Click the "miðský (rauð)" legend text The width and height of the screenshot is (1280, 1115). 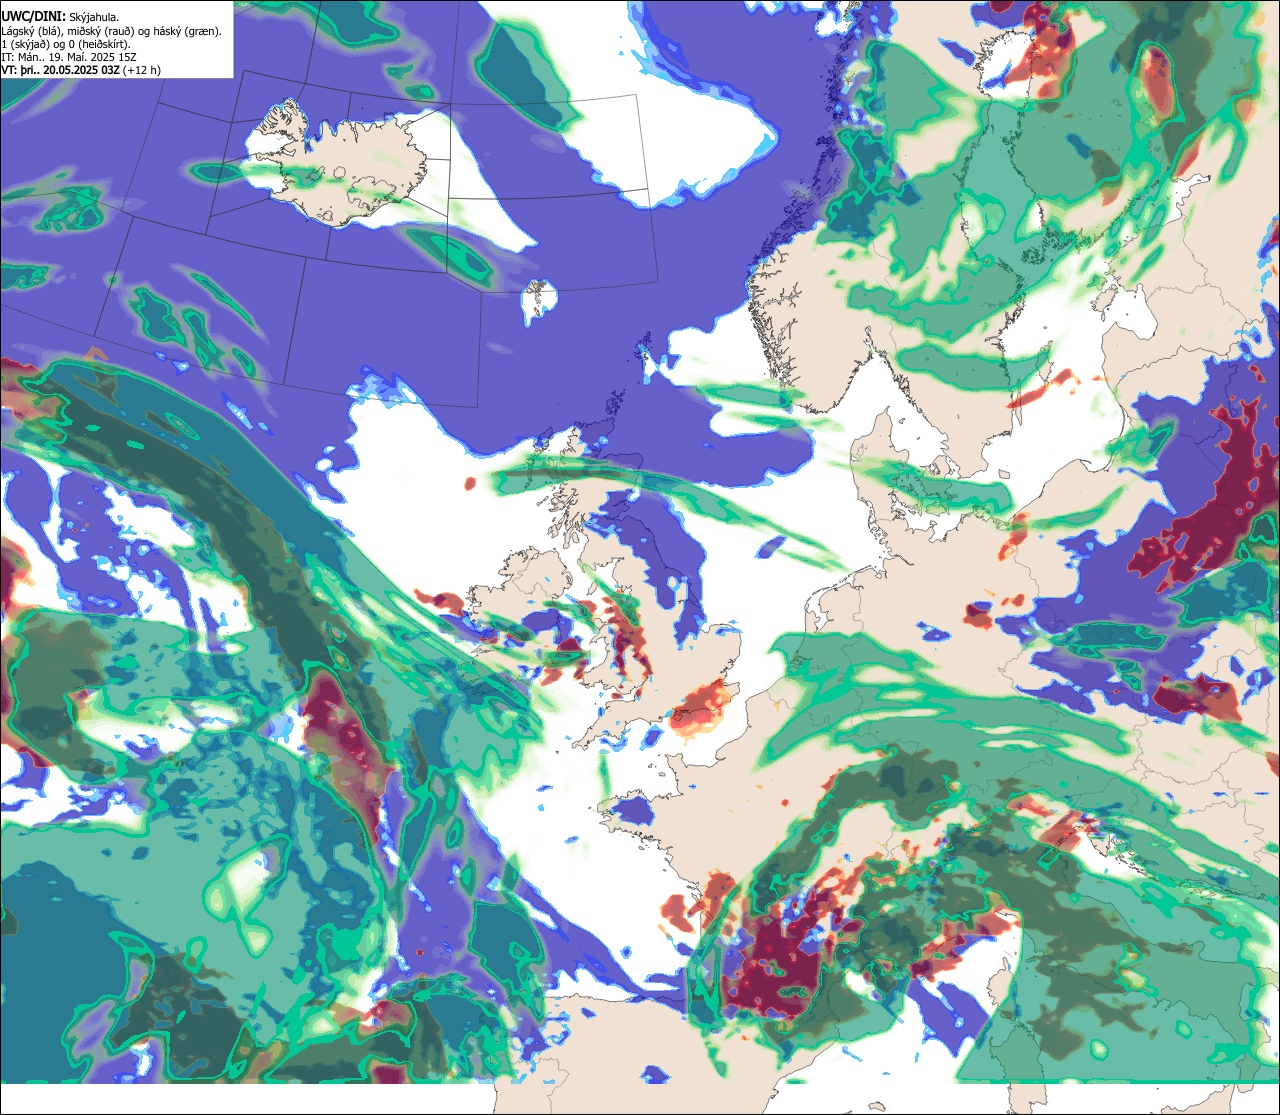point(101,31)
